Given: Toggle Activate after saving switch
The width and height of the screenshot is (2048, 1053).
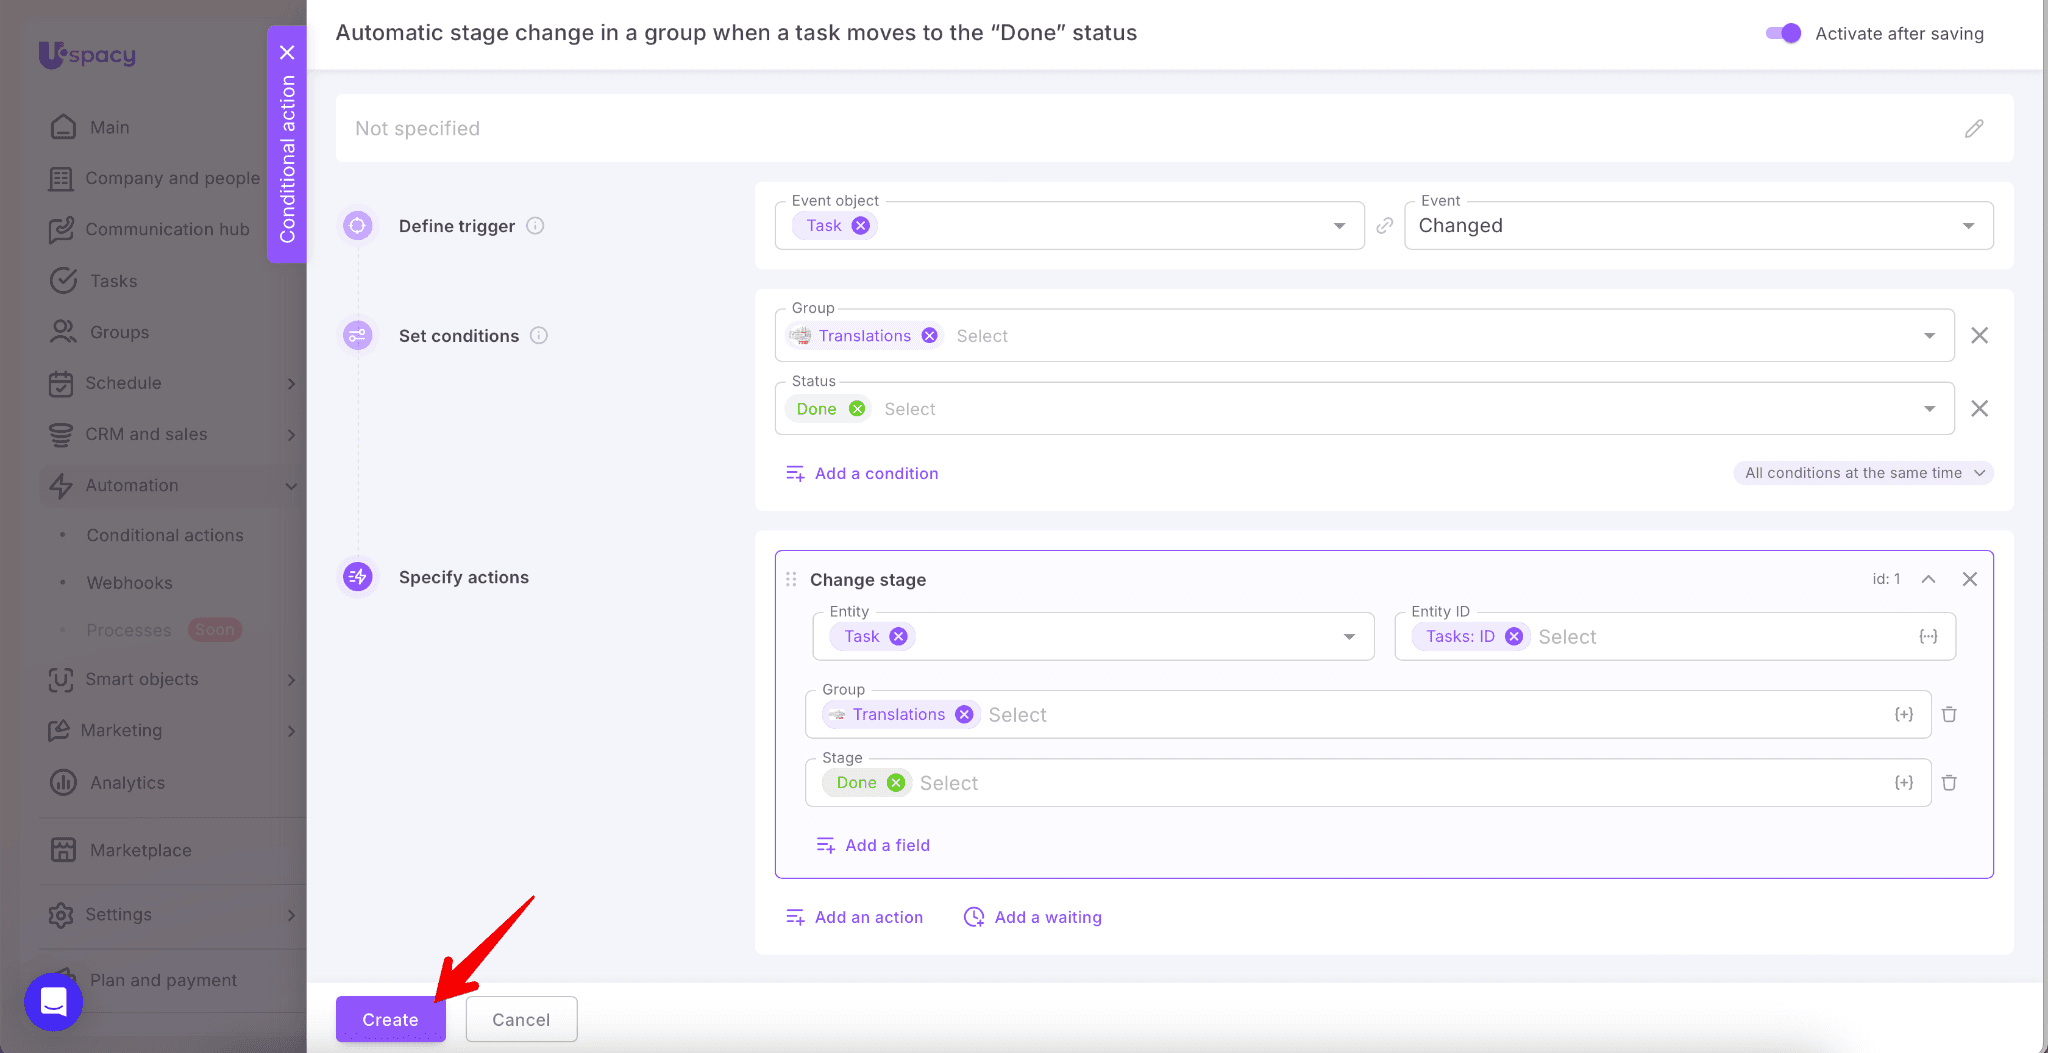Looking at the screenshot, I should (x=1783, y=33).
